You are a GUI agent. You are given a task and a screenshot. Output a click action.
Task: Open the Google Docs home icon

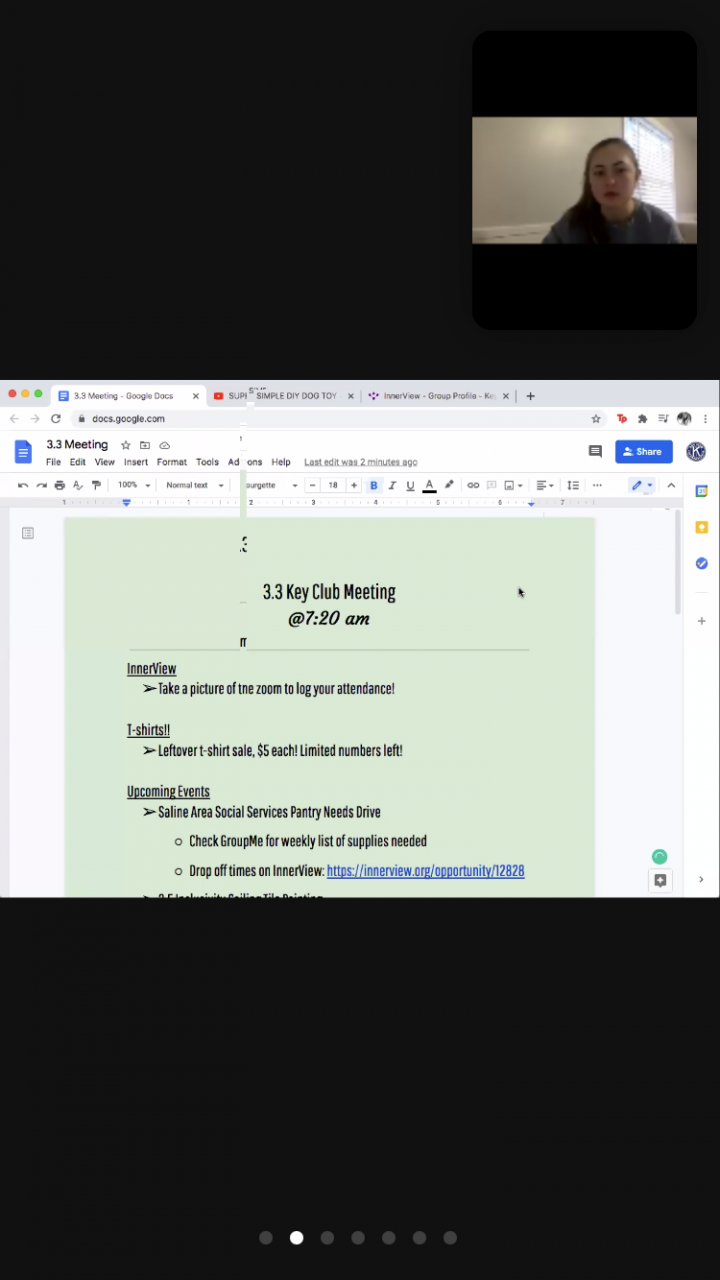[23, 451]
